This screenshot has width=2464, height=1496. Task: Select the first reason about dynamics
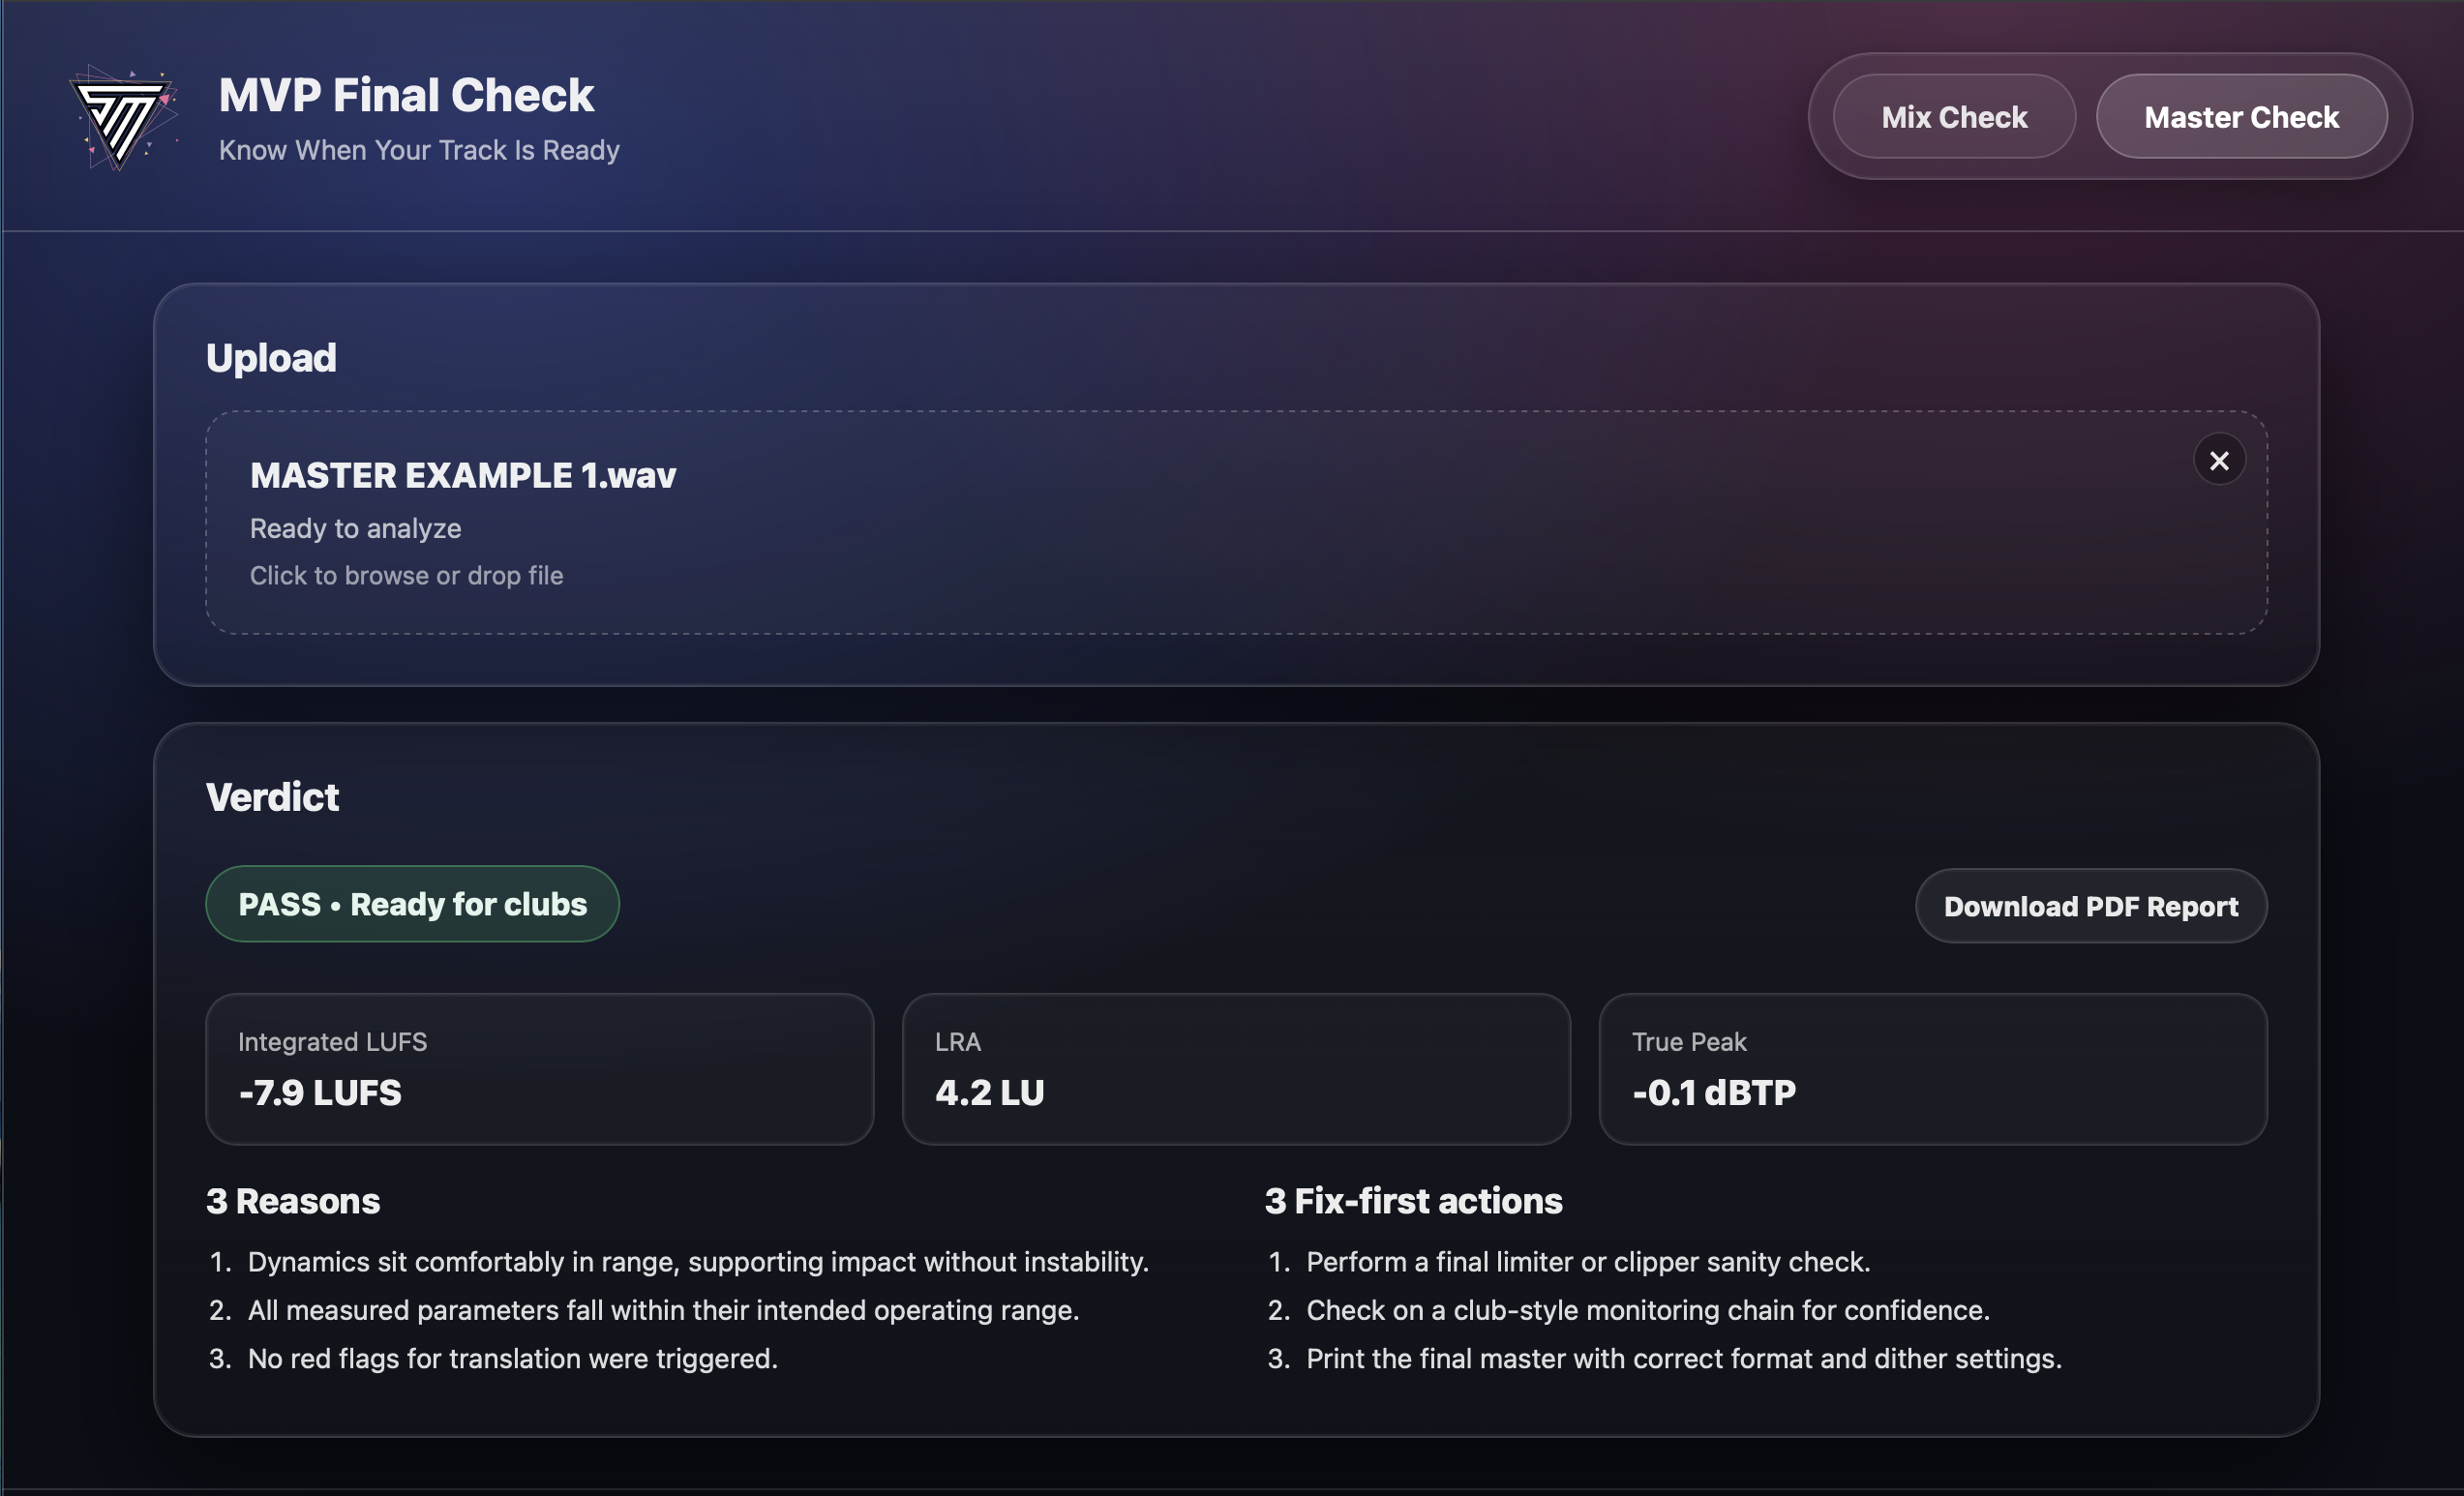(698, 1262)
